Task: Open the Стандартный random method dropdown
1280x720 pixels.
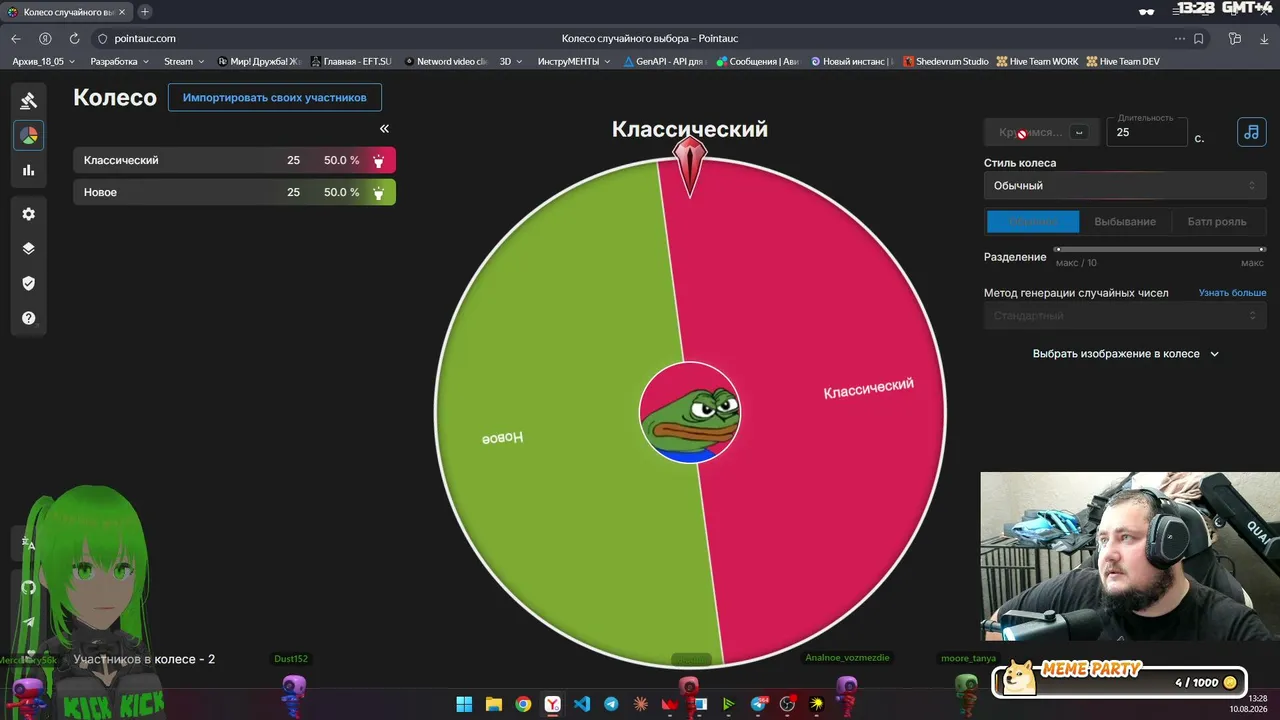Action: (1125, 316)
